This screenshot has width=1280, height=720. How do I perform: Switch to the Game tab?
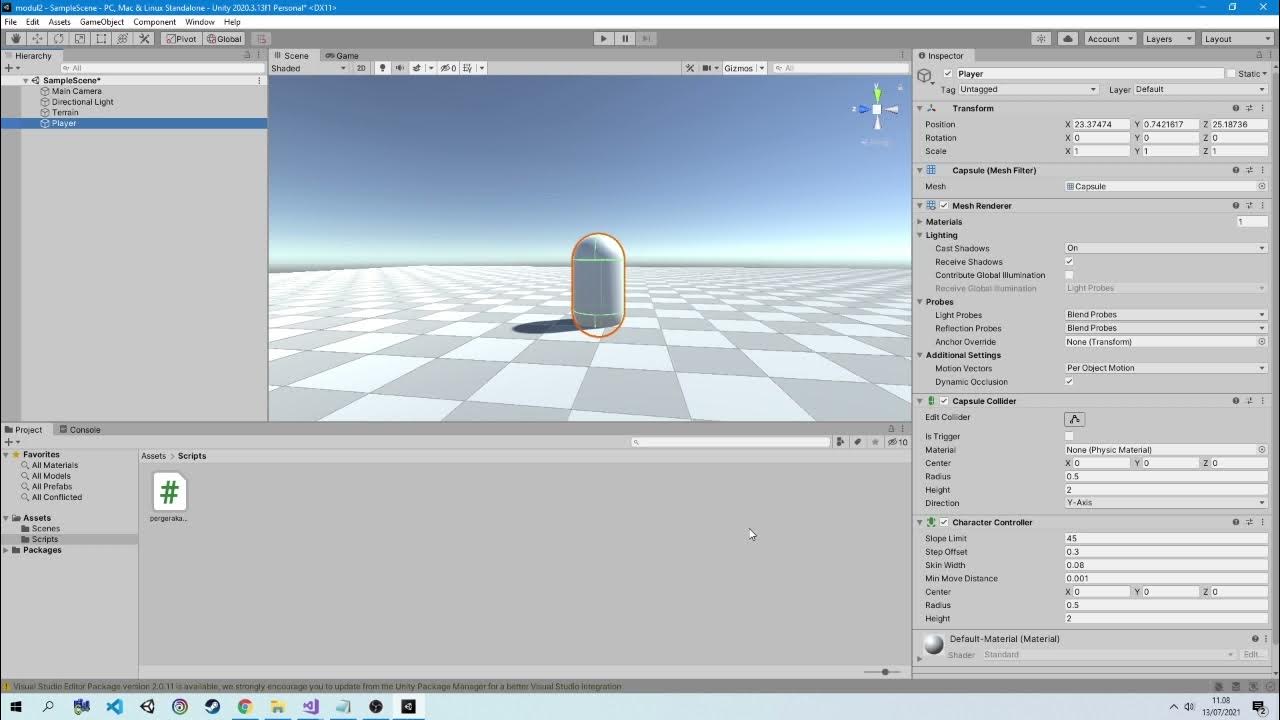[341, 55]
